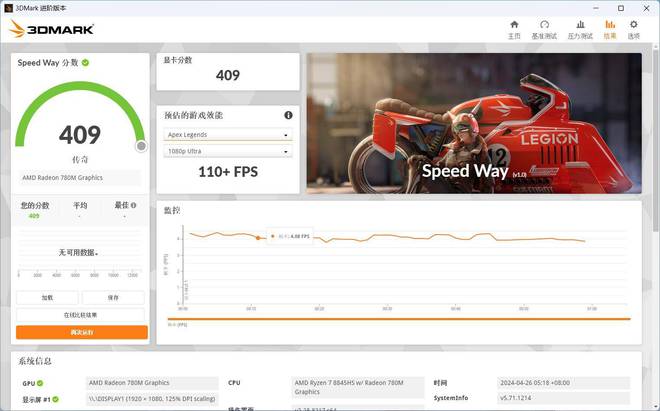Click the best score info icon
The width and height of the screenshot is (660, 411).
133,205
